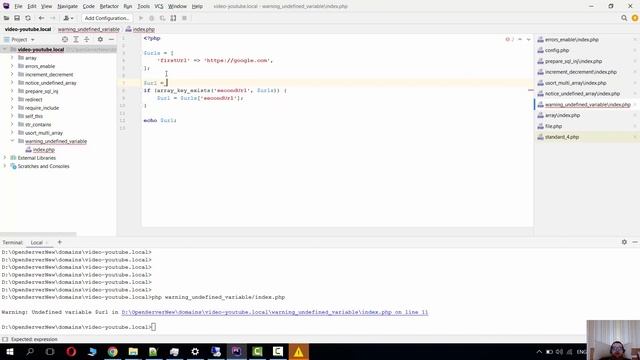640x360 pixels.
Task: Expand the increment_decrement folder
Action: coord(12,74)
